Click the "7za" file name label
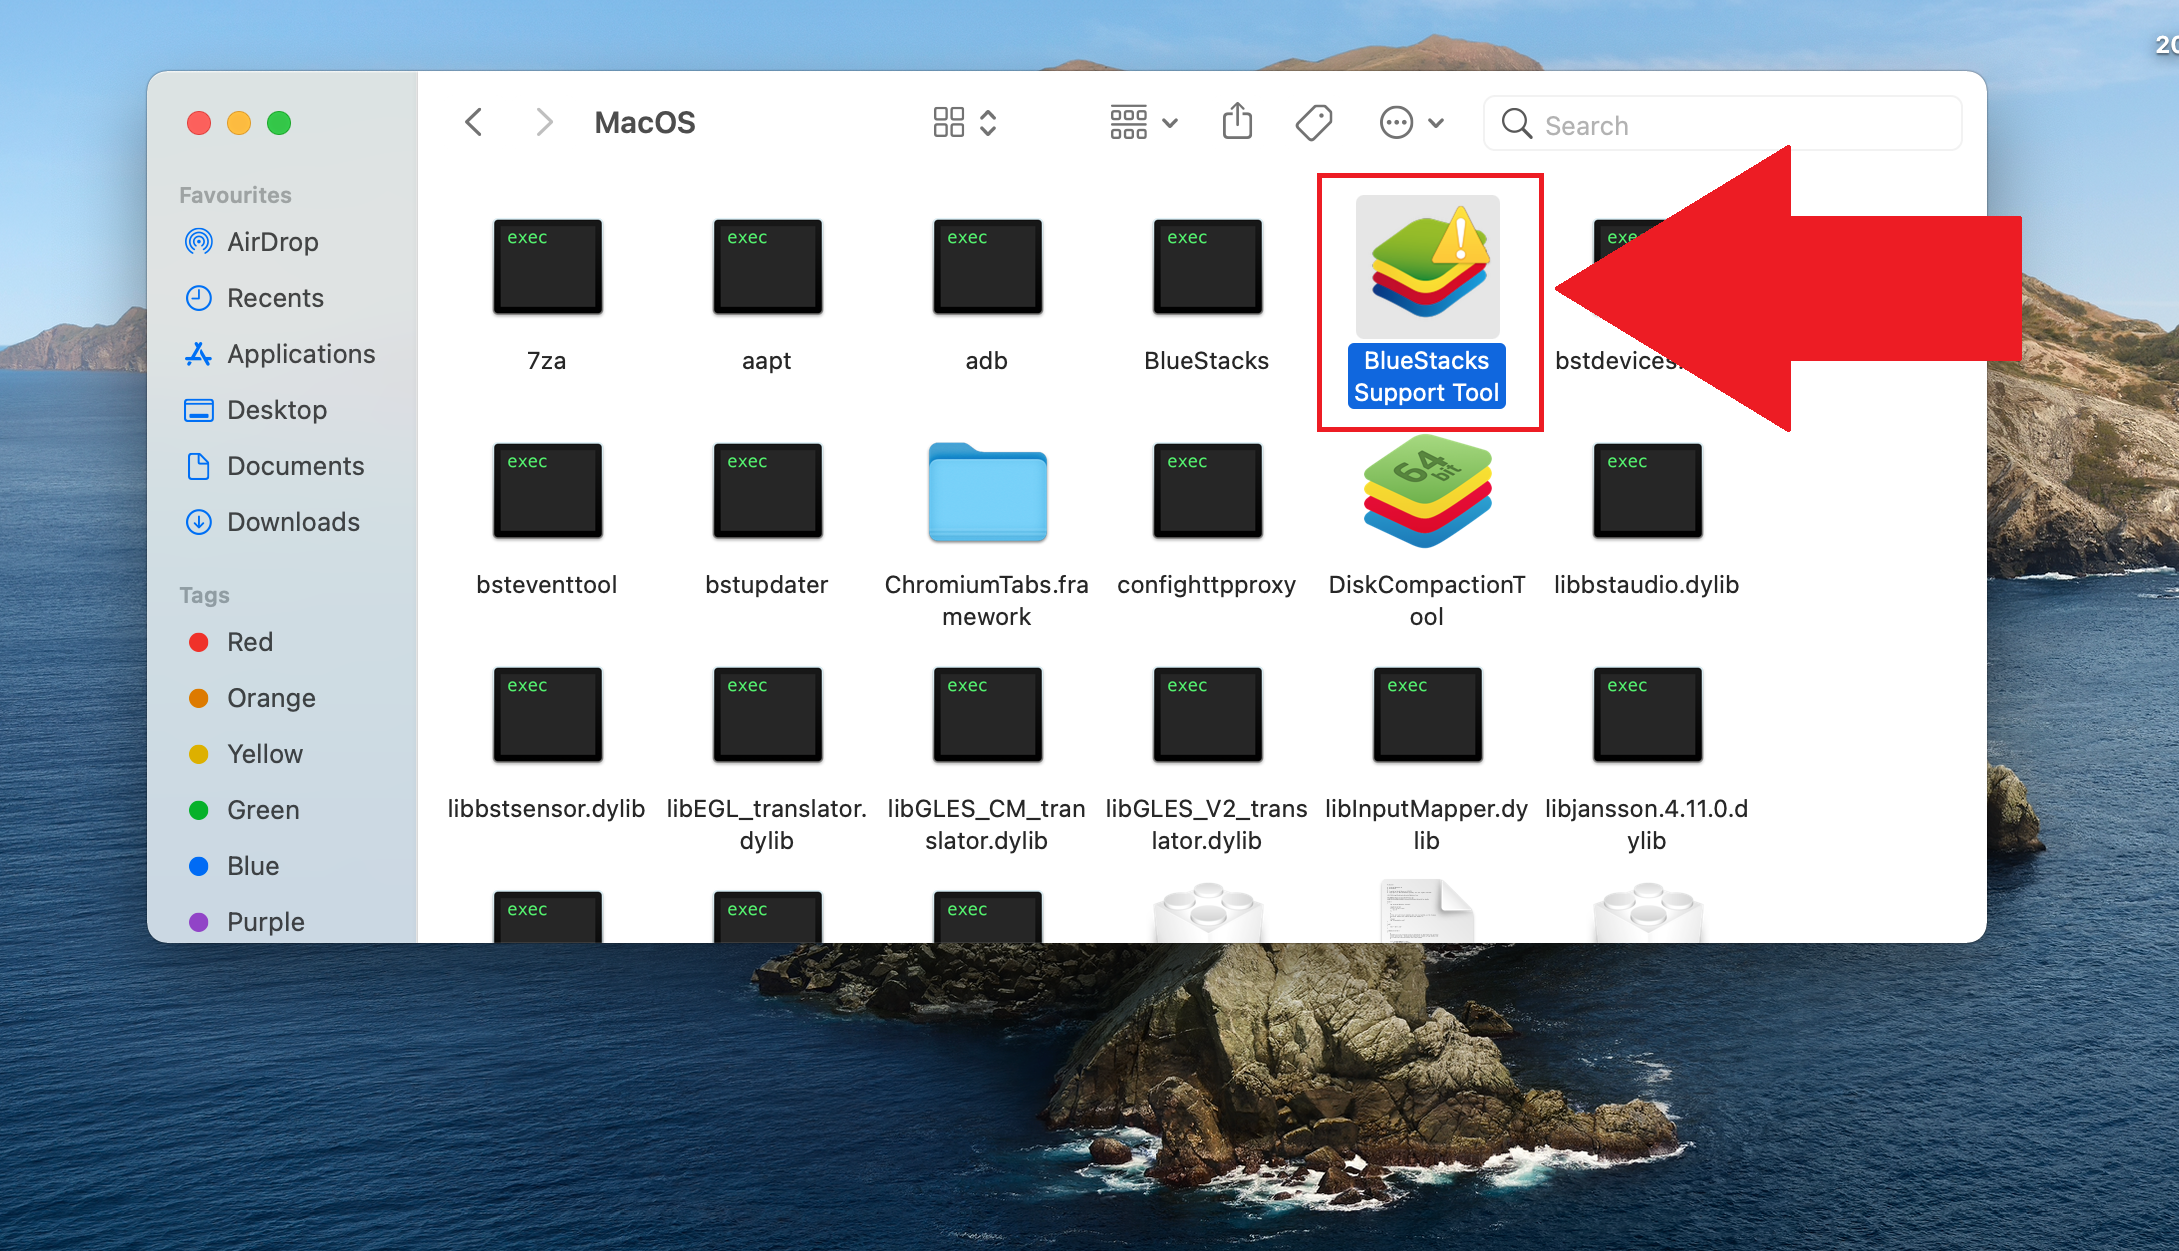 tap(547, 361)
